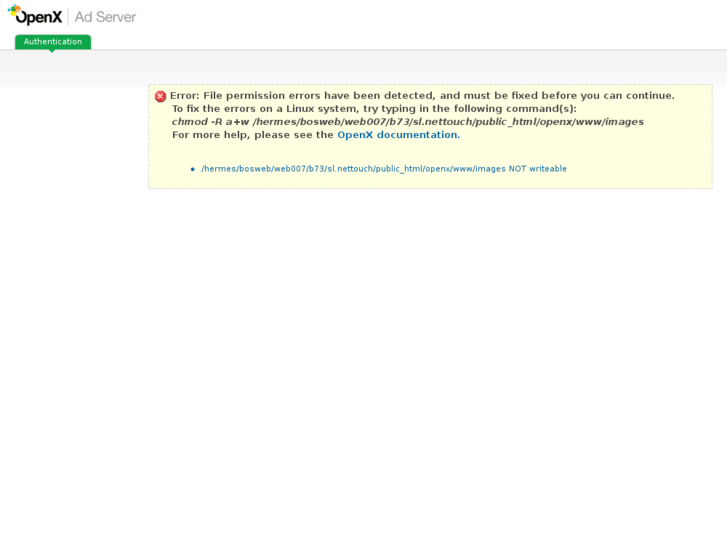Open the OpenX documentation link
The image size is (727, 545).
click(x=398, y=135)
